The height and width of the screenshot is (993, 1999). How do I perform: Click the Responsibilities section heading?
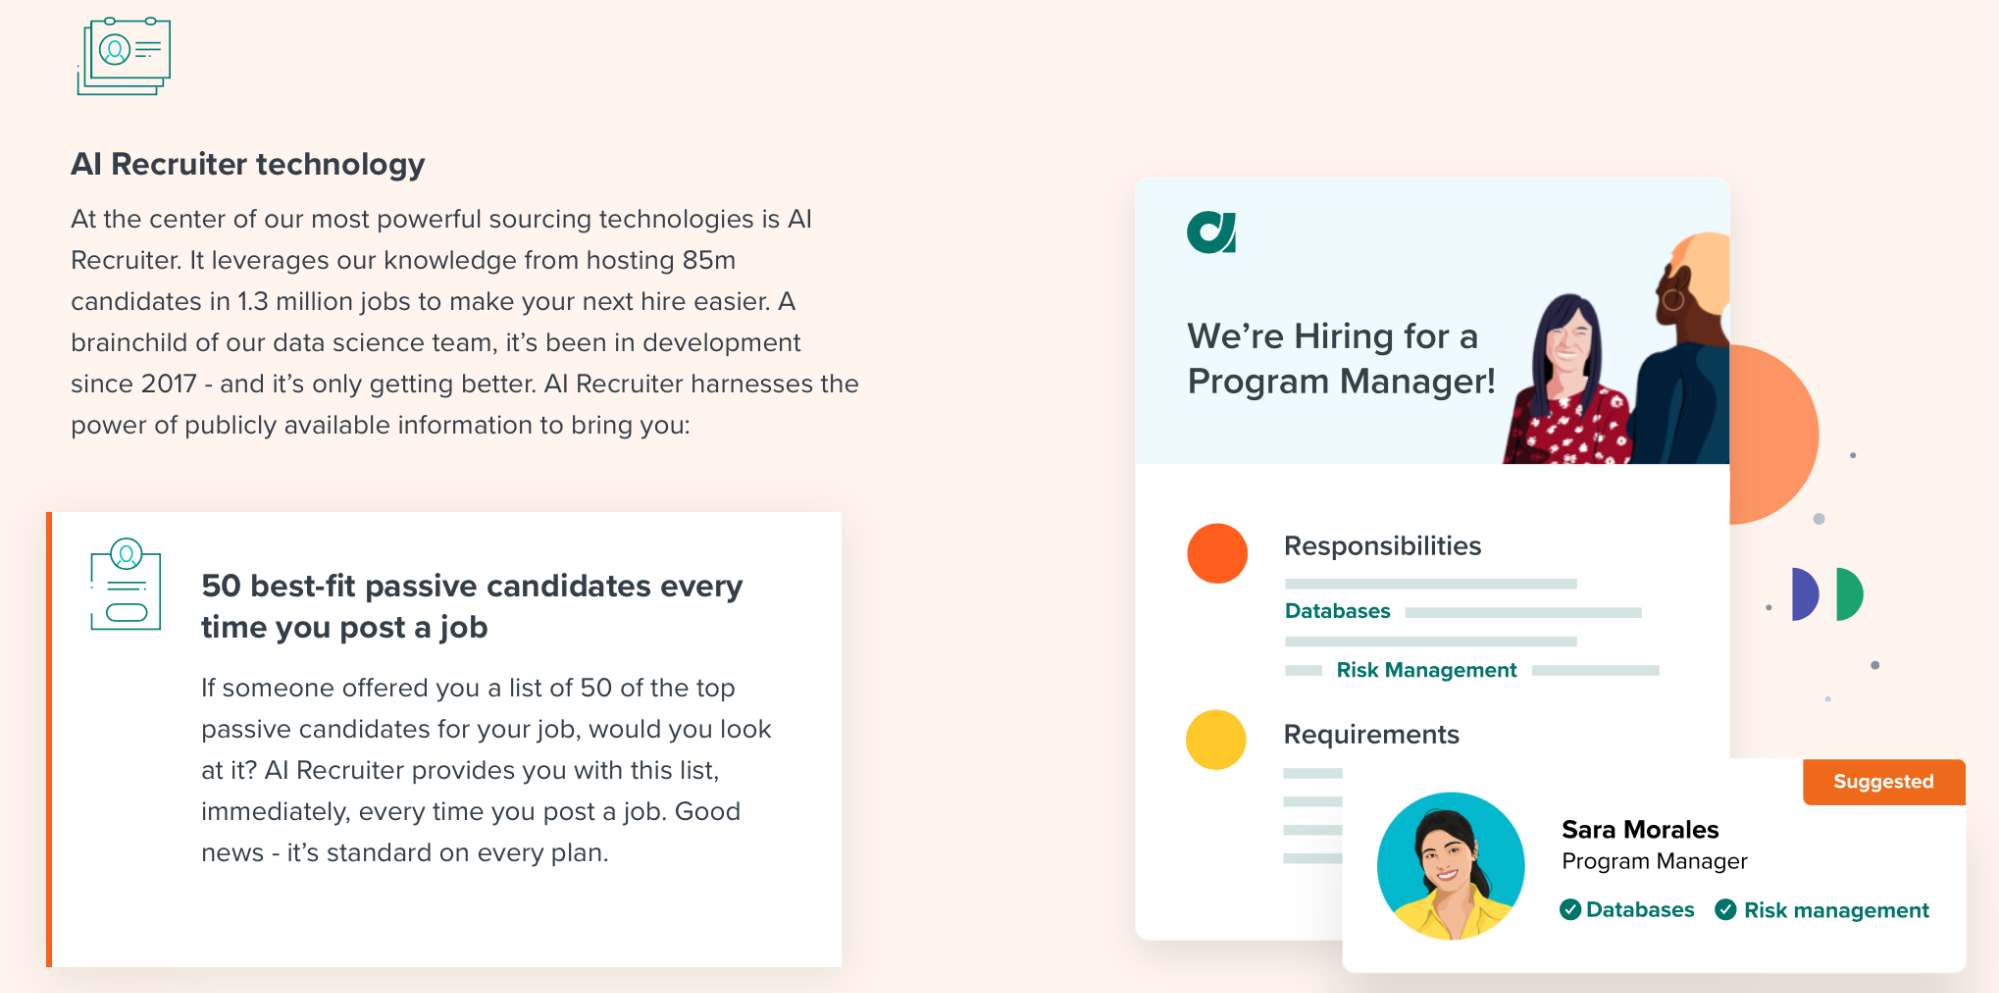coord(1382,546)
